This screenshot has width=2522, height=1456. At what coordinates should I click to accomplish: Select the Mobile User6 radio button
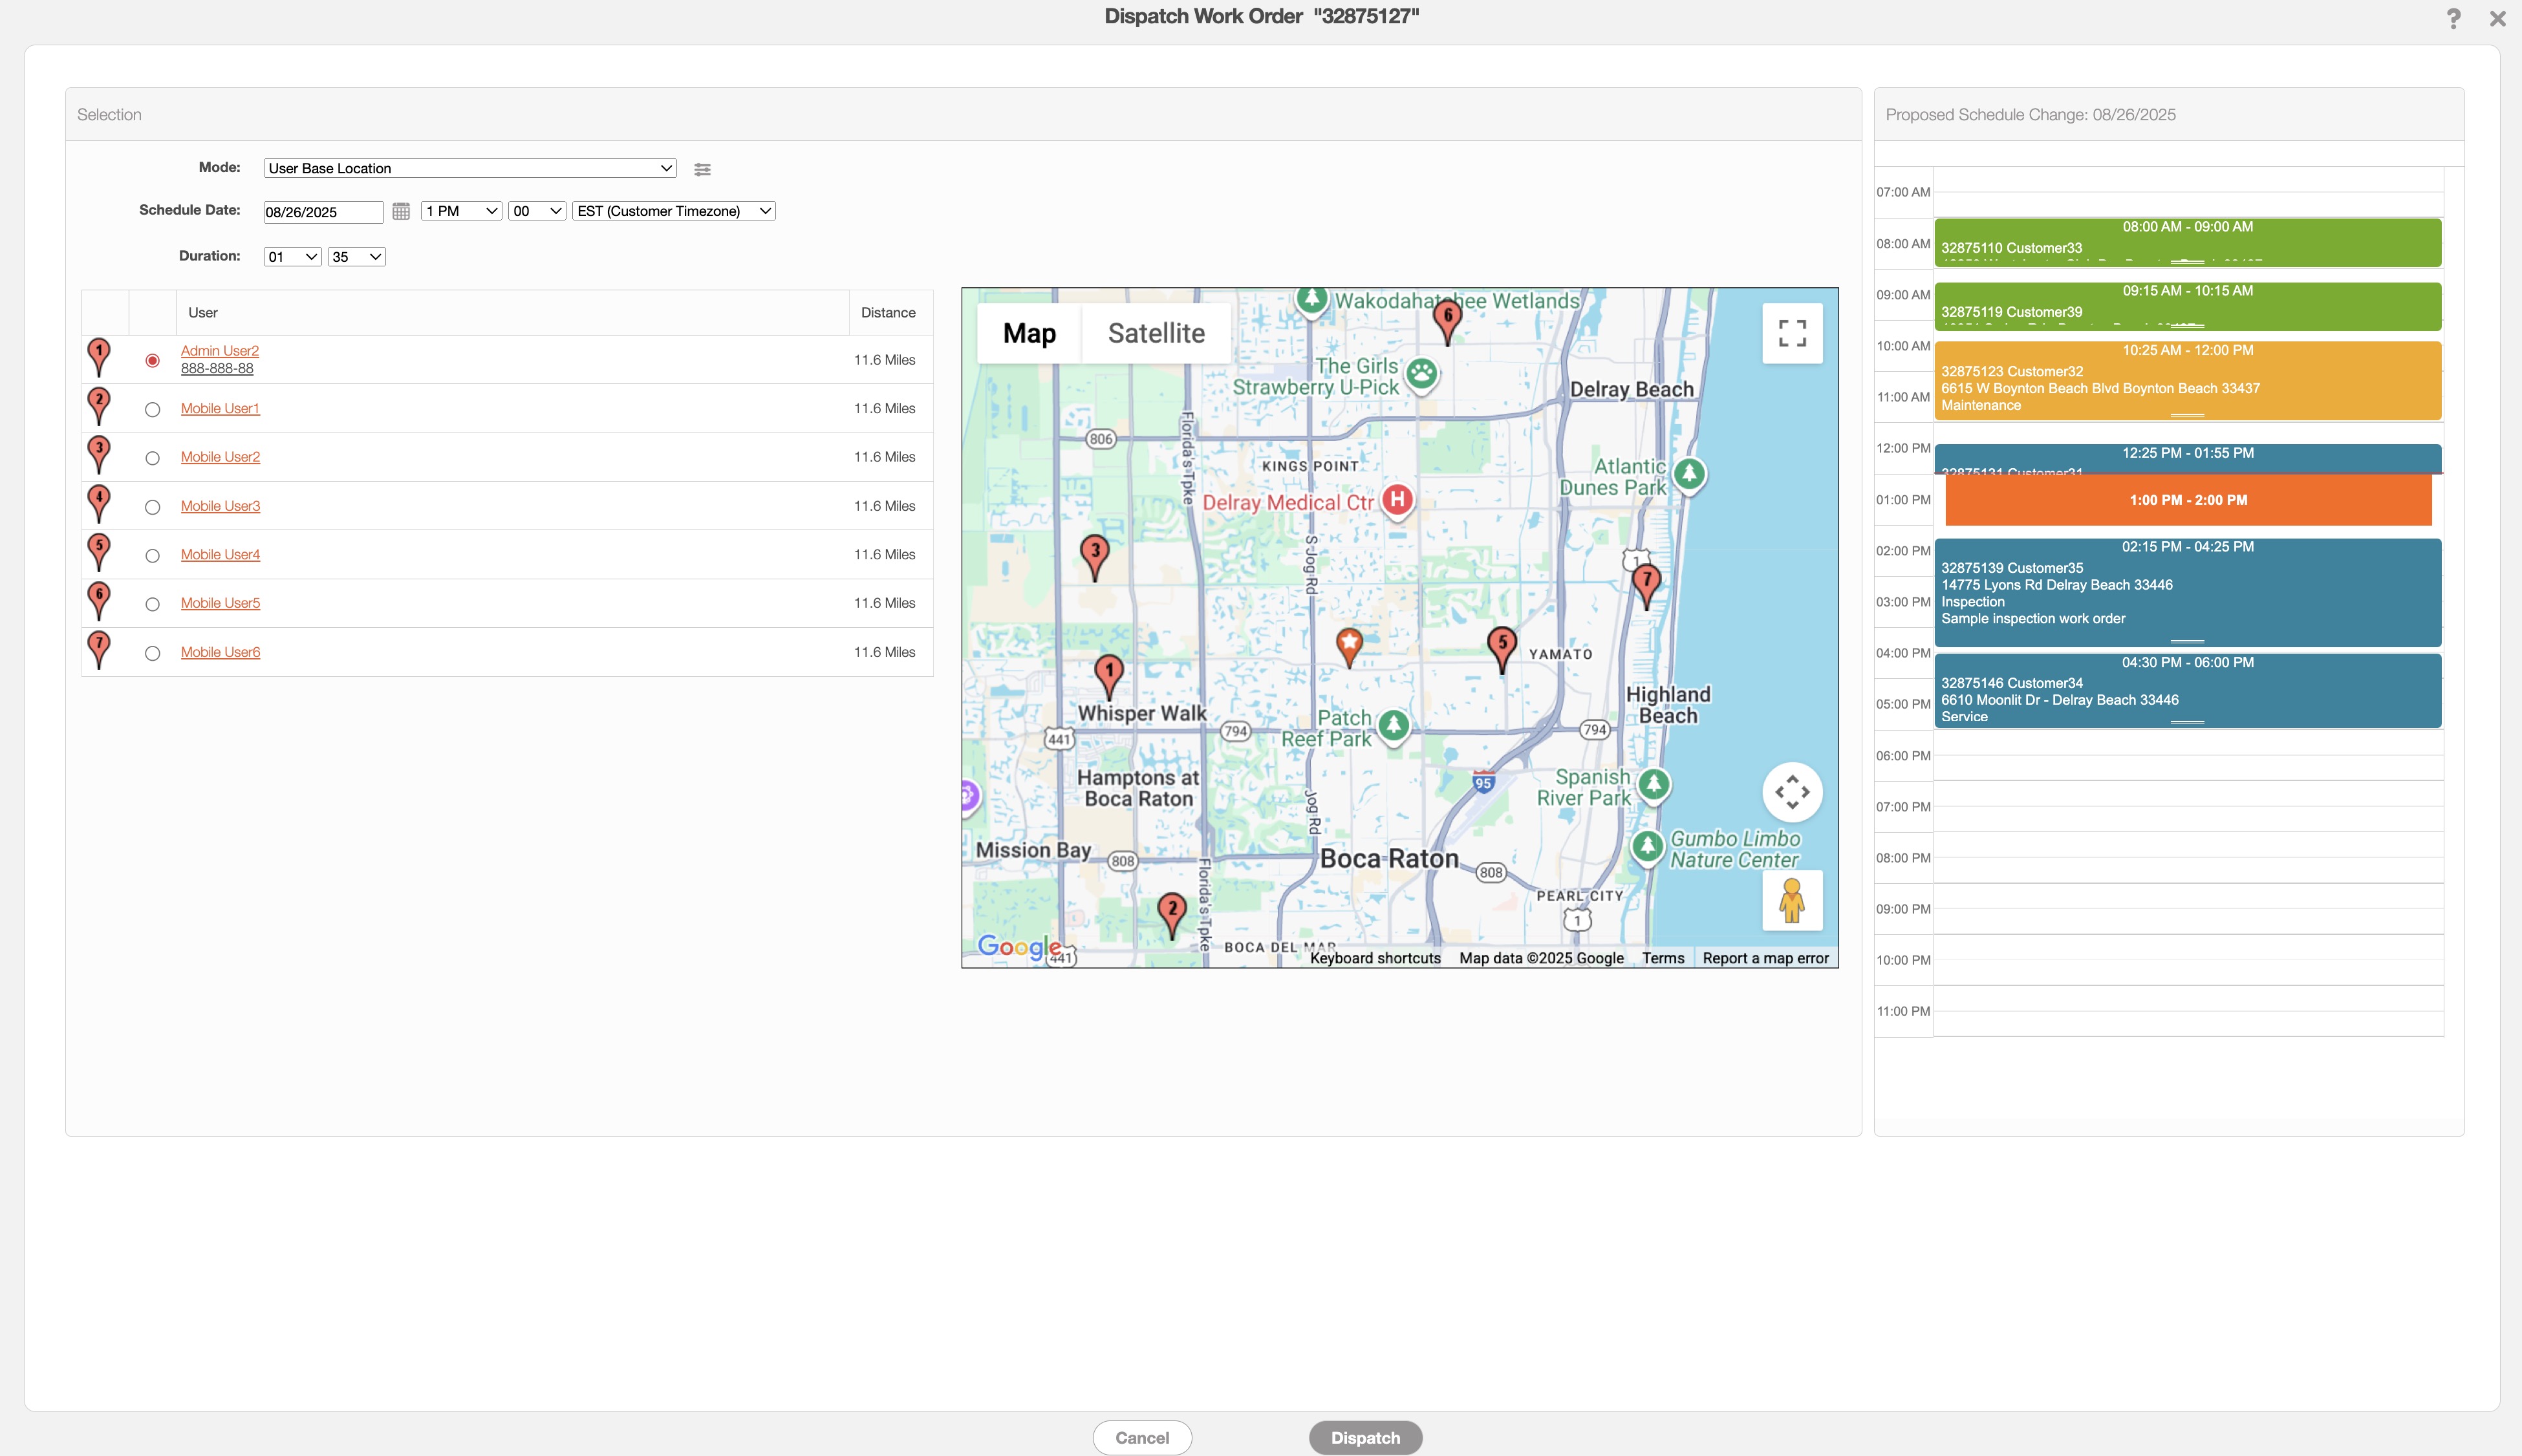pyautogui.click(x=152, y=653)
